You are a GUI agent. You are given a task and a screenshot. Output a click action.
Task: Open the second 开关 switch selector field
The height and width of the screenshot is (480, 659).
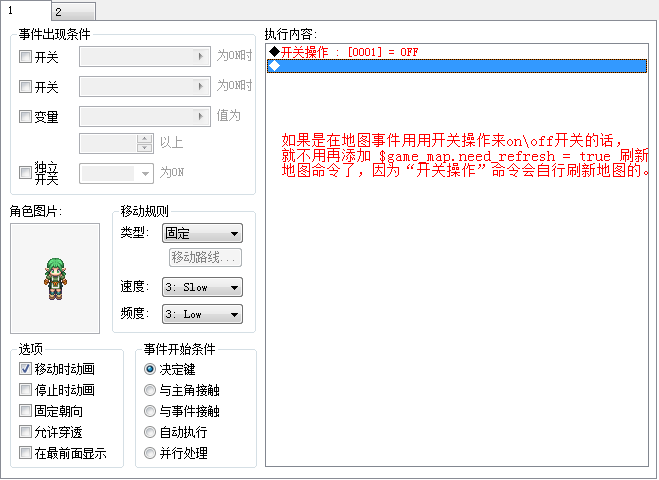tap(145, 87)
